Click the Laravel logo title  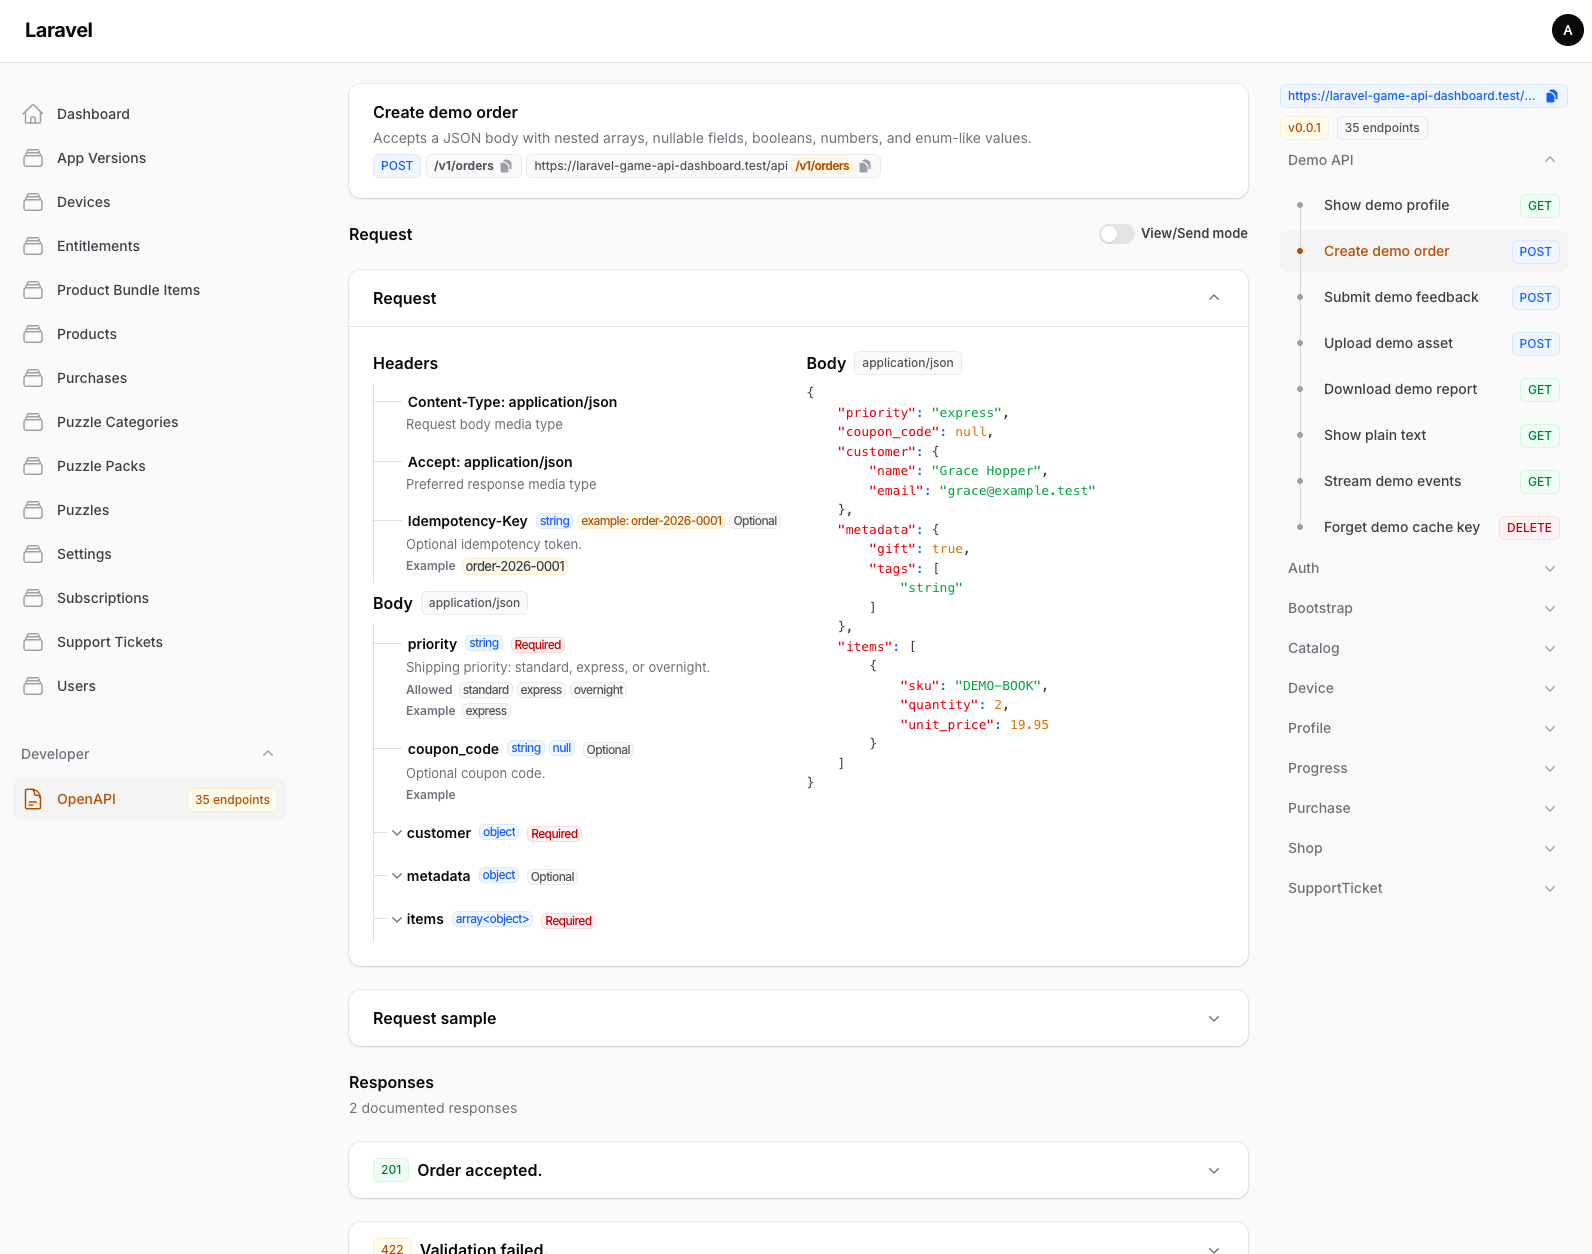59,30
